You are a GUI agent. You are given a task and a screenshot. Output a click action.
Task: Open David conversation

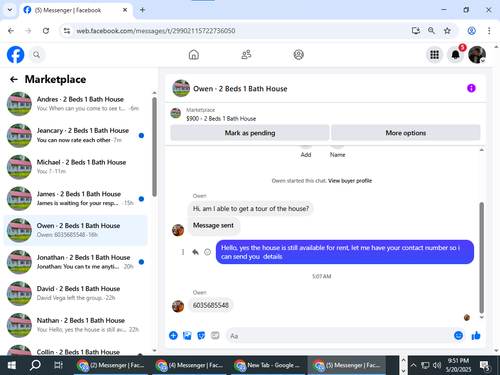point(75,293)
